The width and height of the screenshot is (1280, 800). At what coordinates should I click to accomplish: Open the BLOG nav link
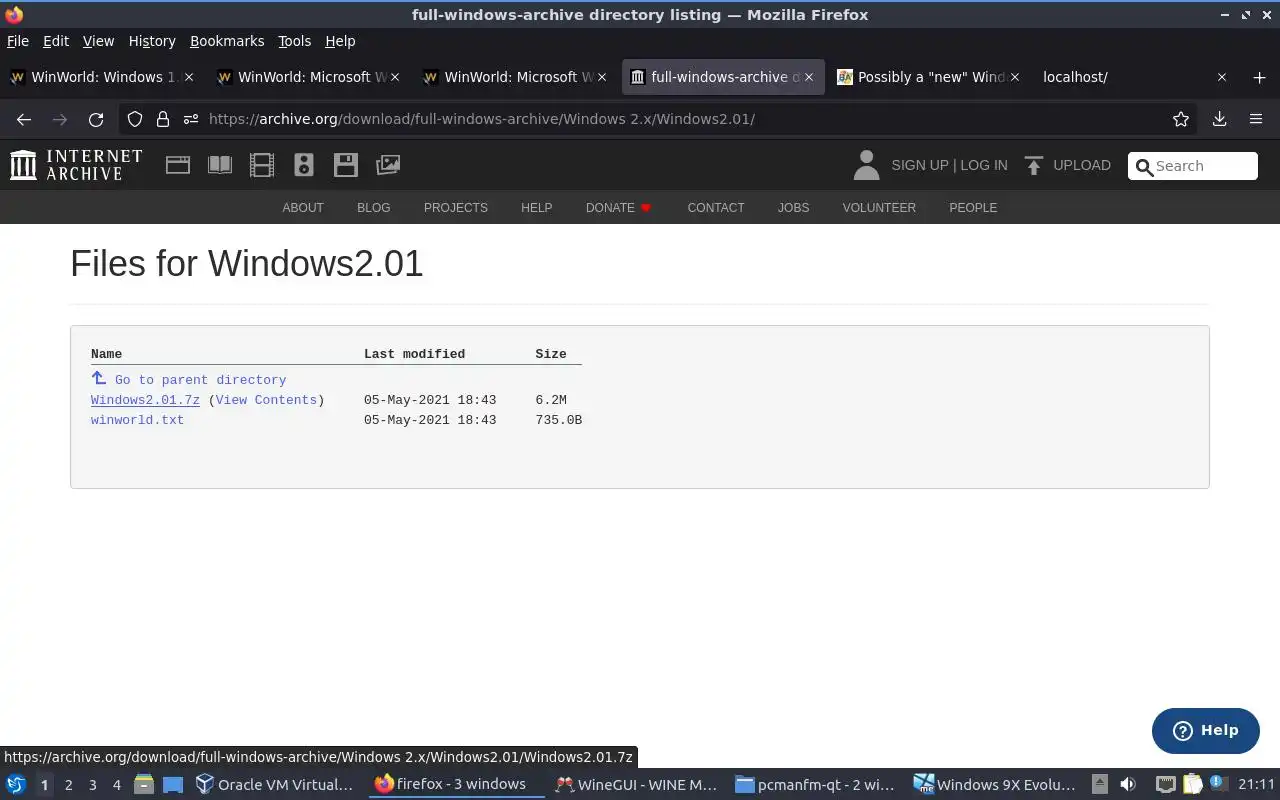click(x=374, y=208)
